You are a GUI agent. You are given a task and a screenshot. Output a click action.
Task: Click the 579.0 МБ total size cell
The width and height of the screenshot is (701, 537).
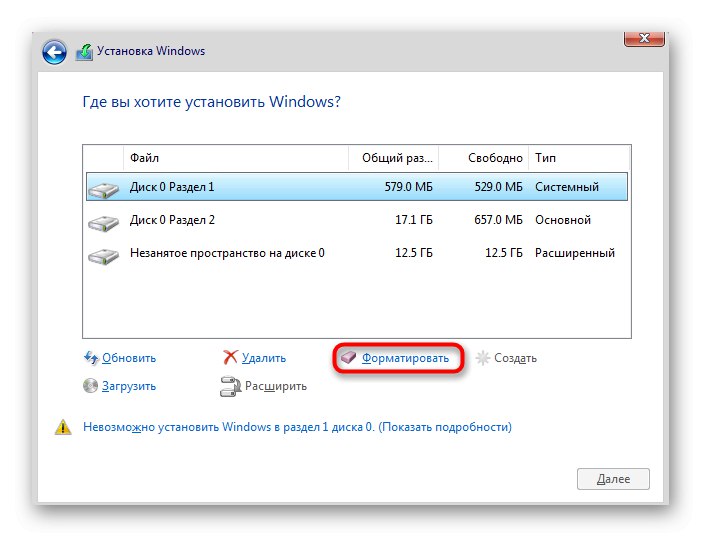click(409, 186)
